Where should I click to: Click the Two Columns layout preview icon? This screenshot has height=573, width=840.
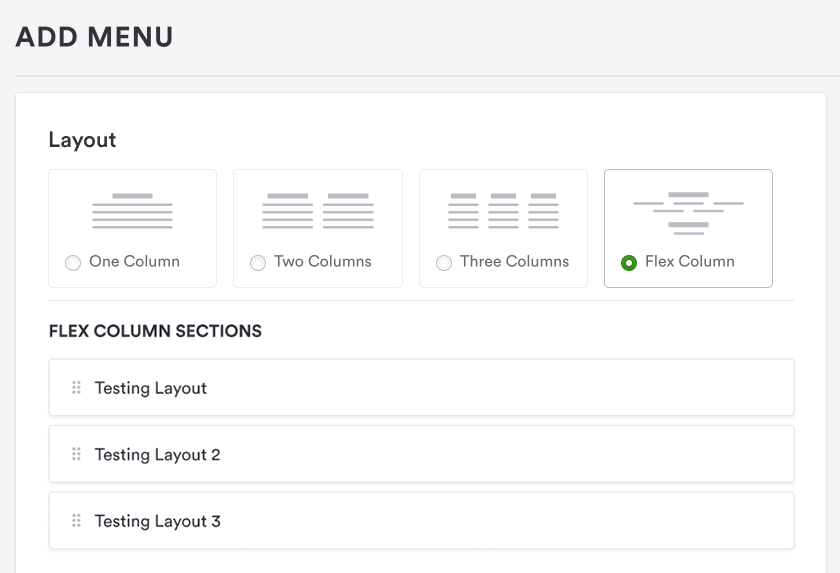click(x=318, y=211)
